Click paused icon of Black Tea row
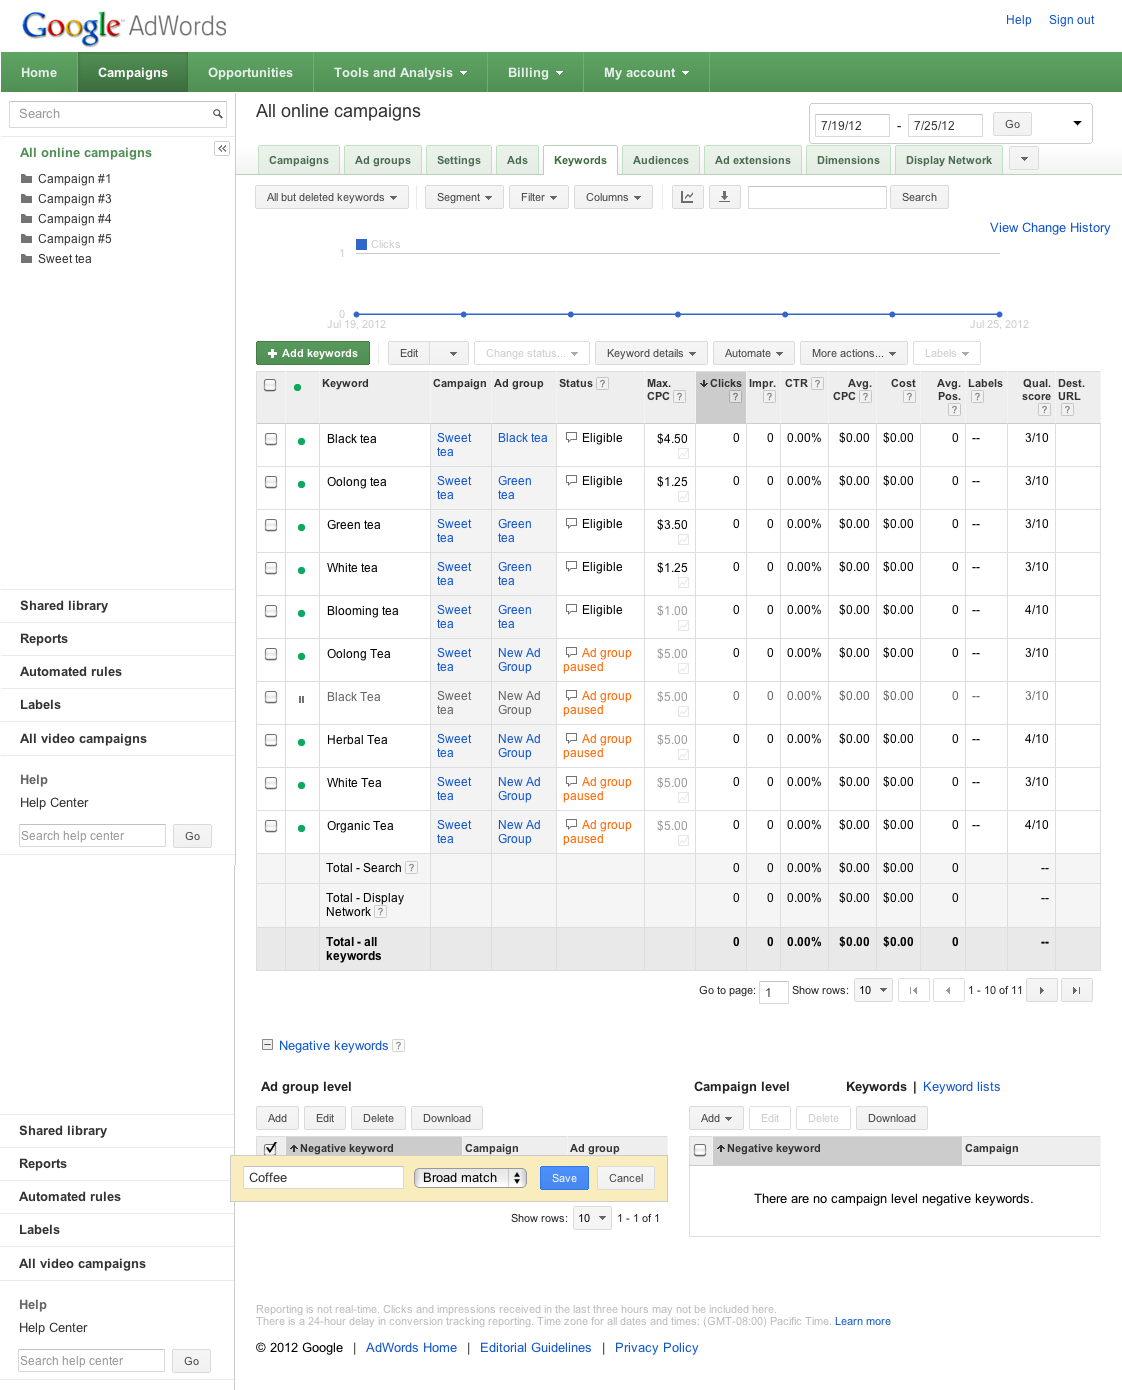The height and width of the screenshot is (1390, 1122). point(301,699)
